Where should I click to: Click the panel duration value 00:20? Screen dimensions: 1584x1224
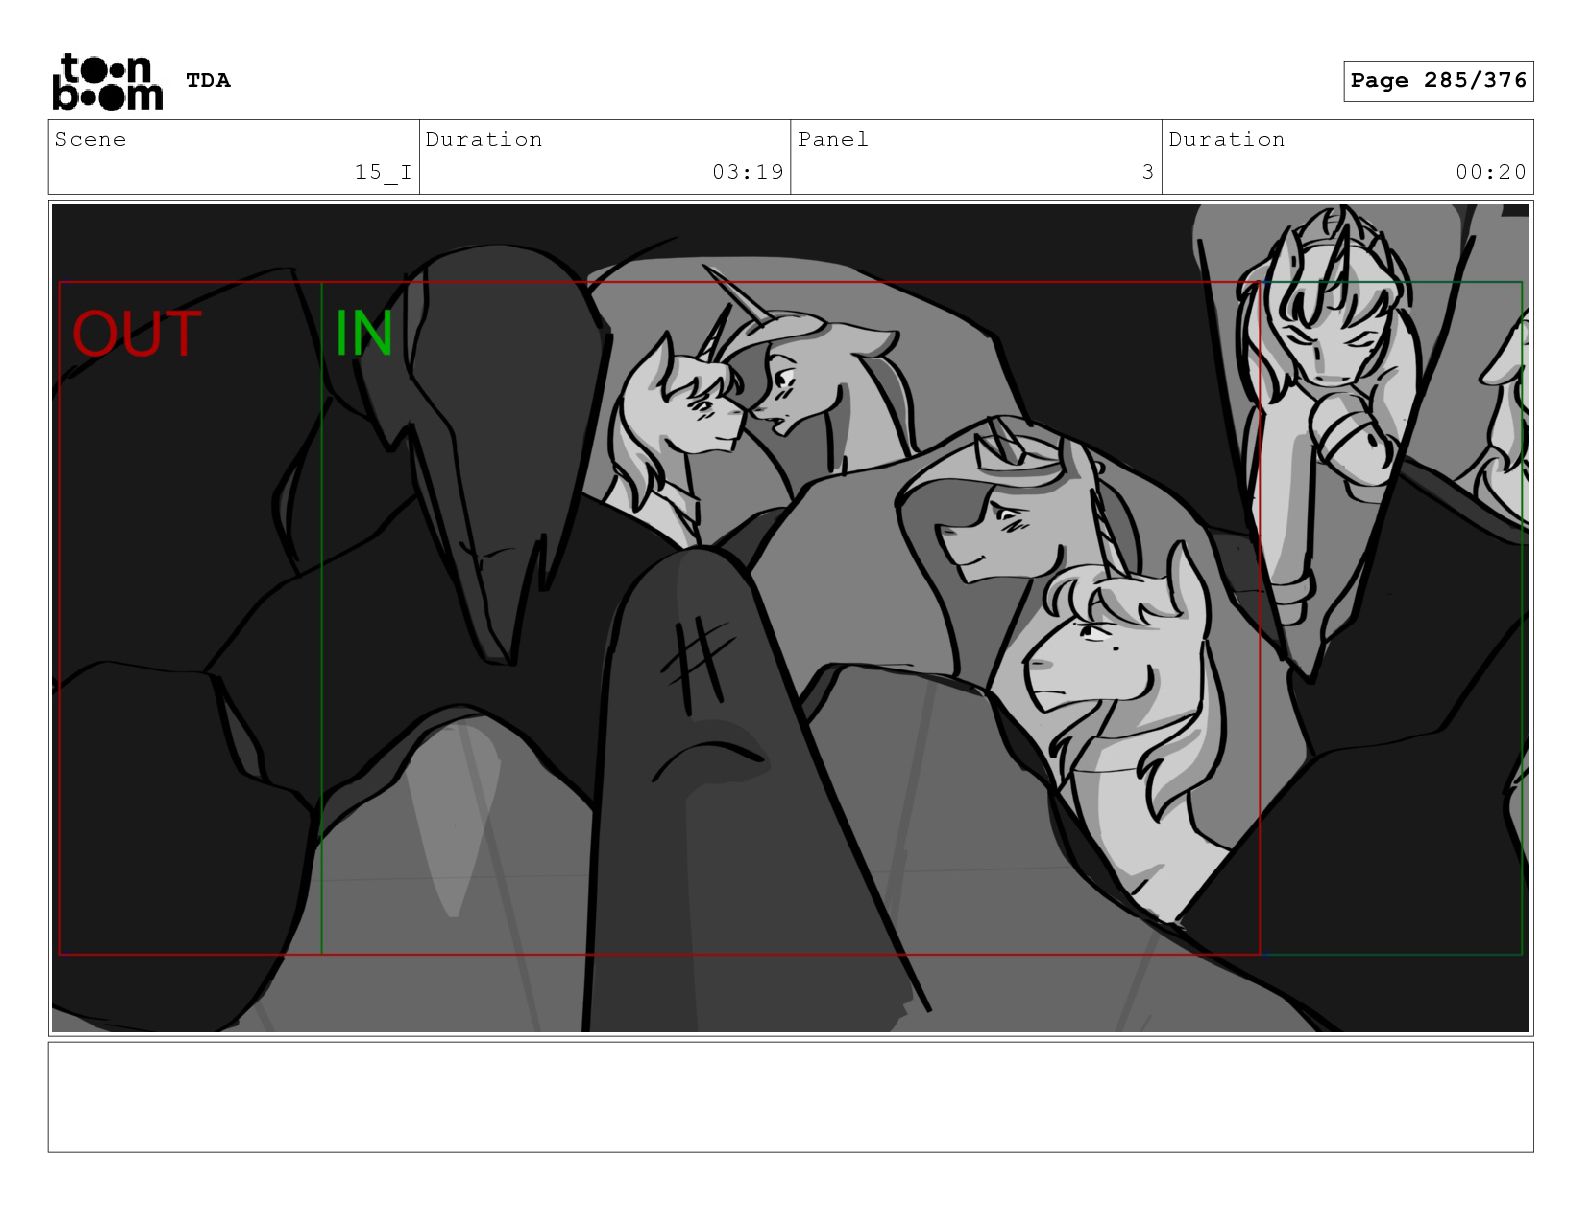[1491, 172]
